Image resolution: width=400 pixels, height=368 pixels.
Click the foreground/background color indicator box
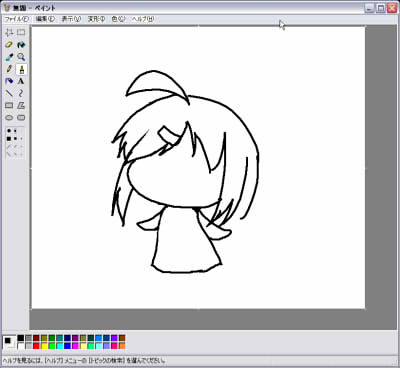(9, 342)
